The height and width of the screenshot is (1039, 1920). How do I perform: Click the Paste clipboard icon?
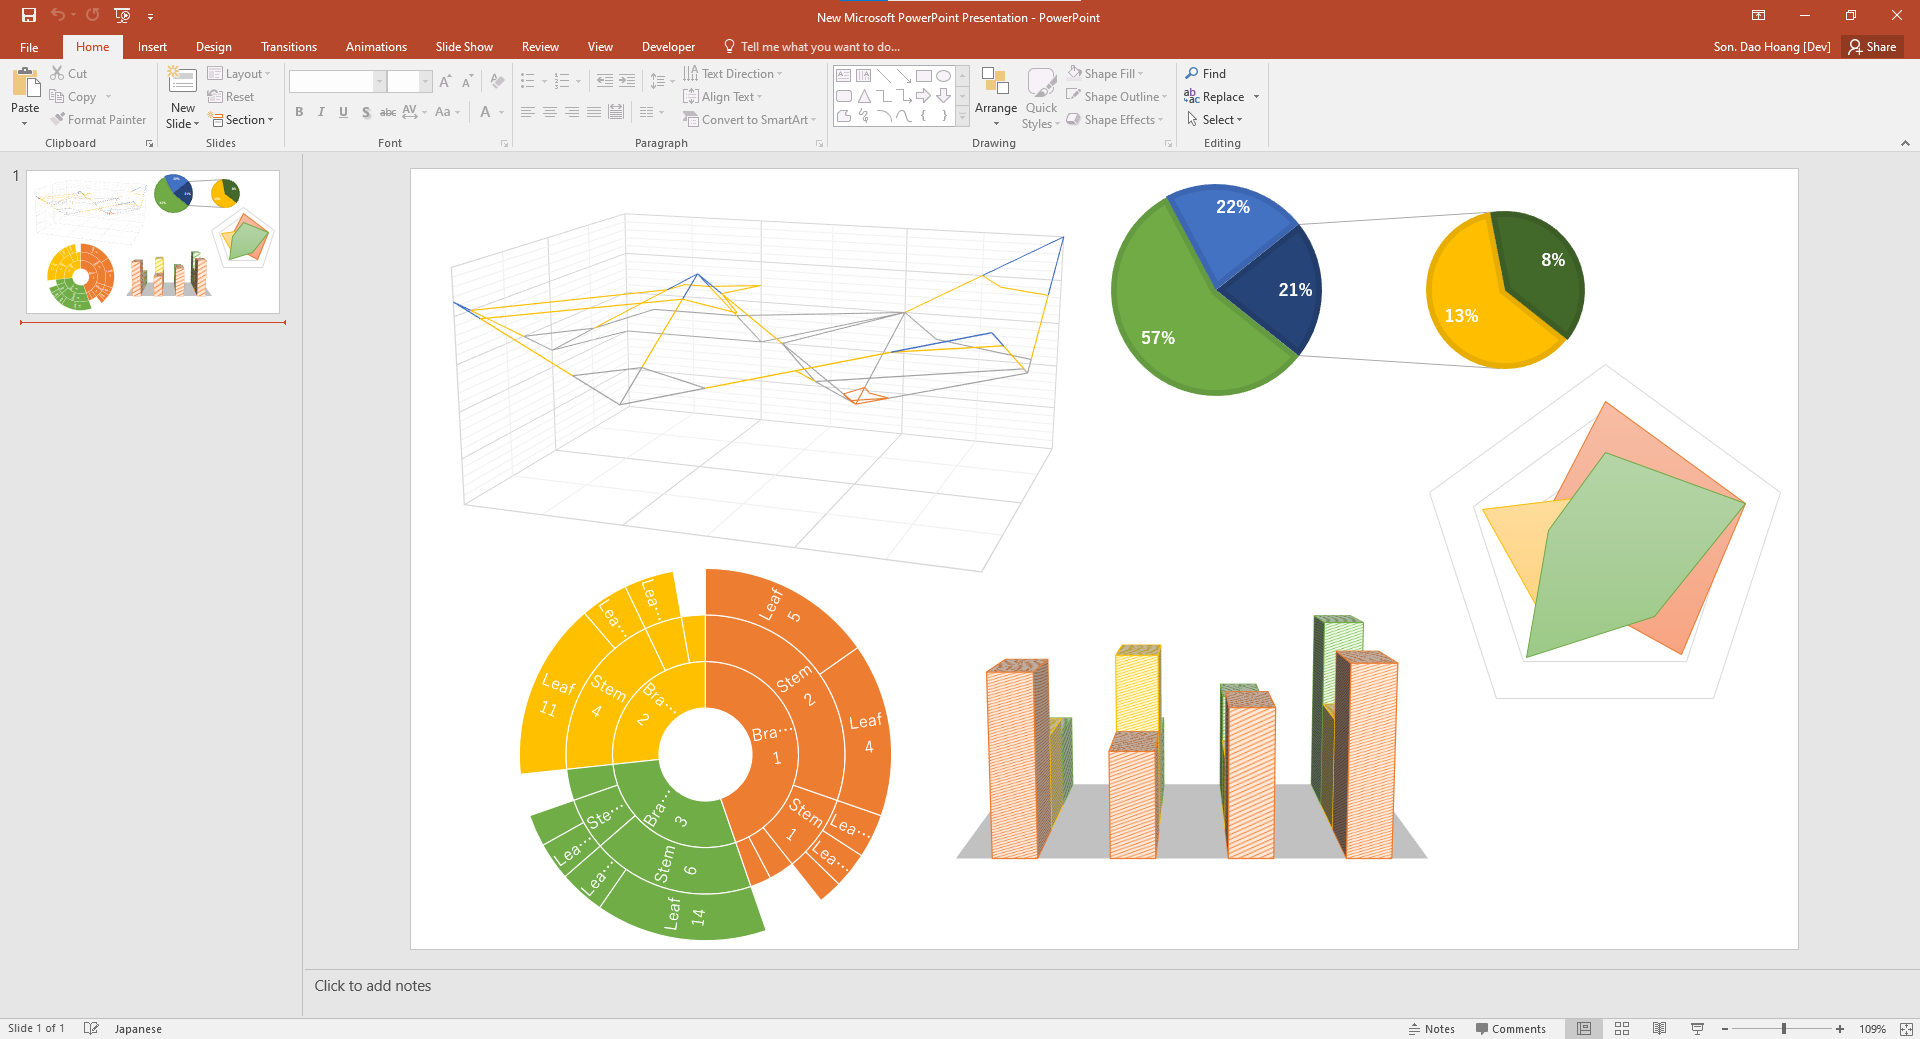click(x=25, y=84)
